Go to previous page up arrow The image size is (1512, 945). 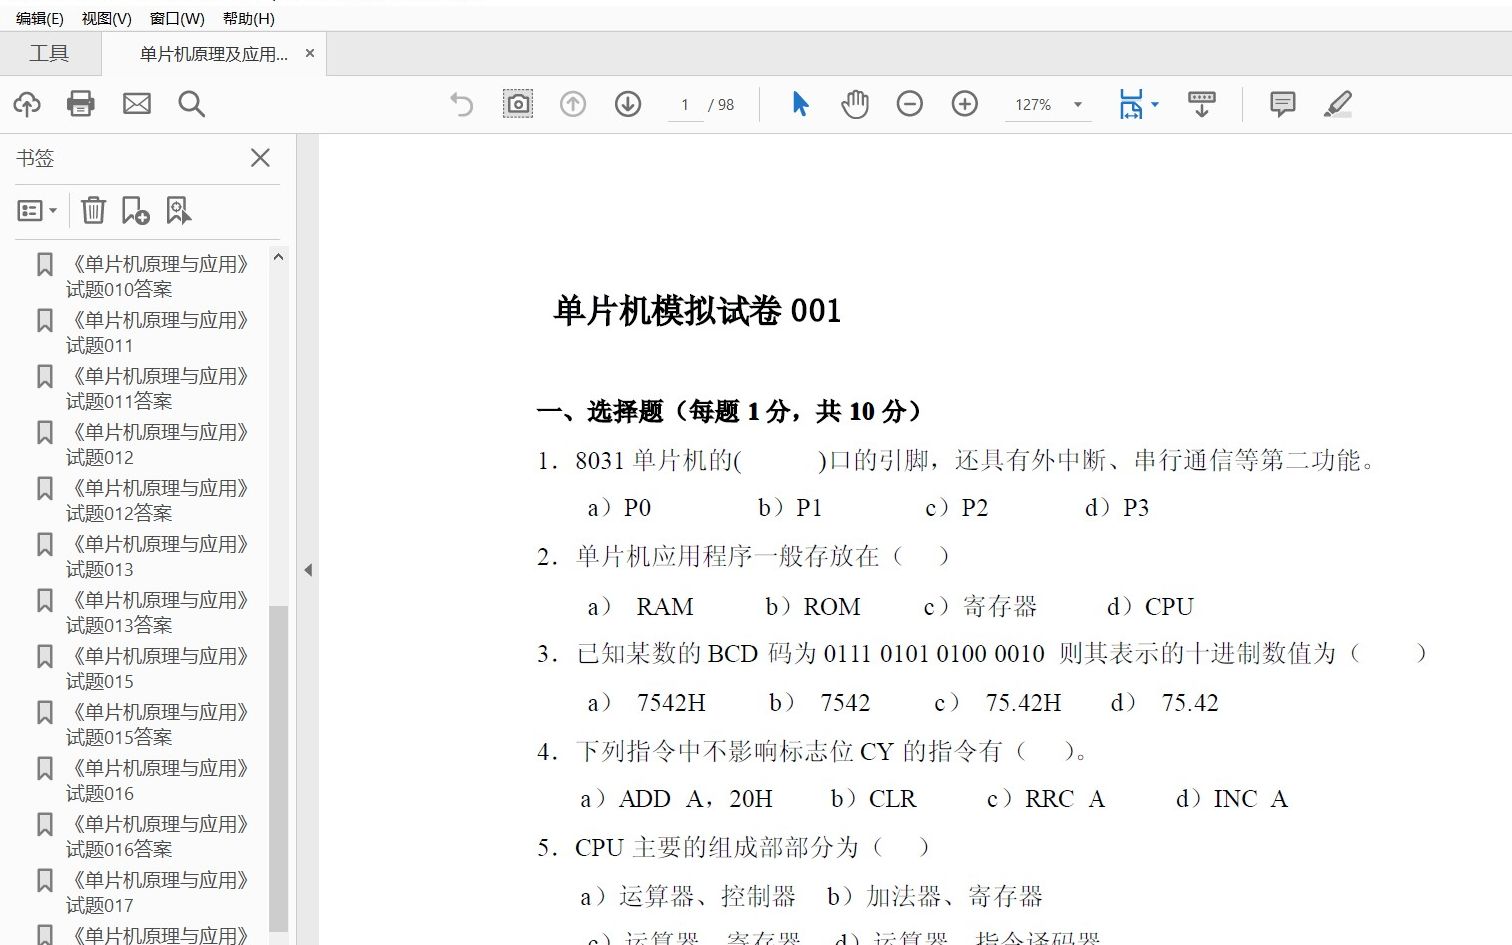(x=573, y=104)
